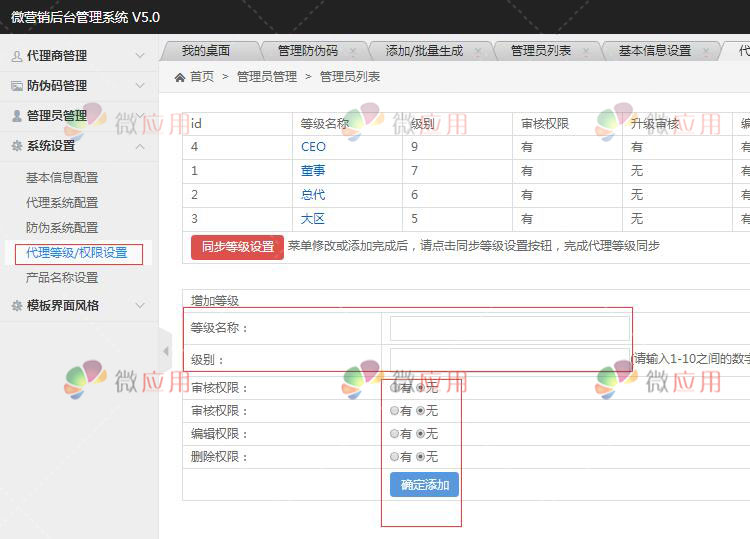Click the 系统设置 sidebar label
This screenshot has width=750, height=539.
(x=51, y=146)
